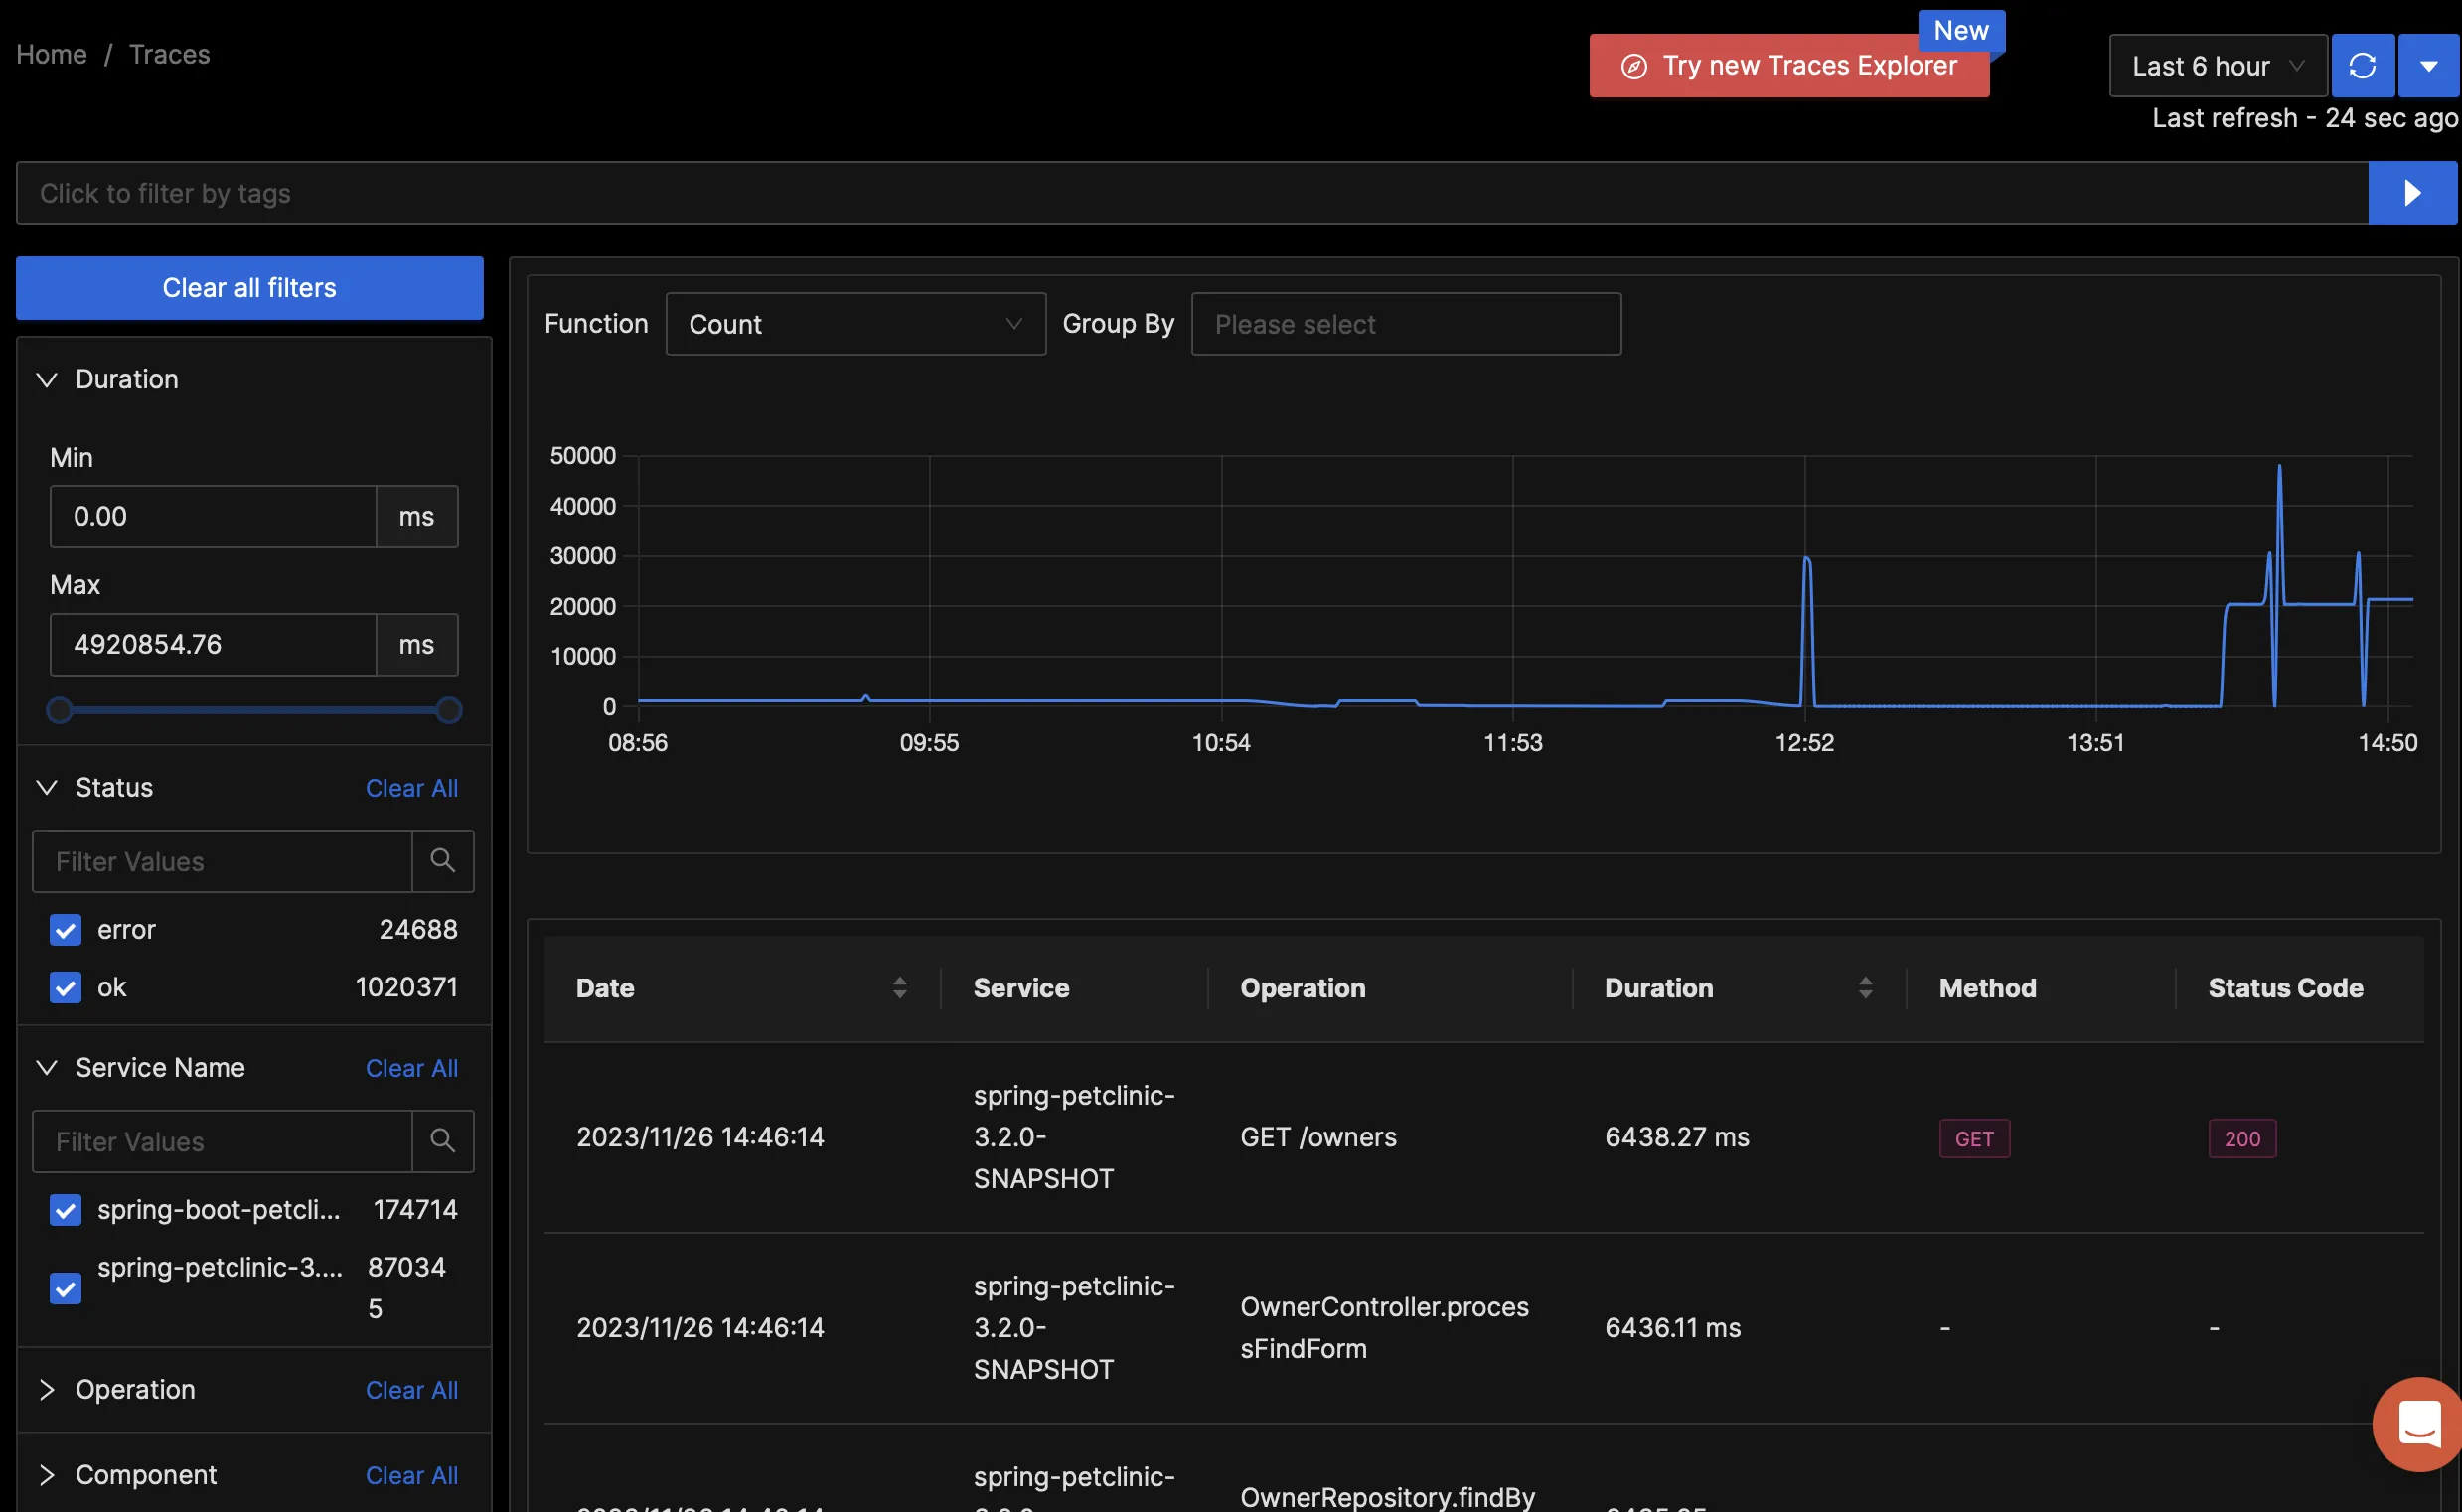The width and height of the screenshot is (2462, 1512).
Task: Click the error count value 24688
Action: [x=419, y=930]
